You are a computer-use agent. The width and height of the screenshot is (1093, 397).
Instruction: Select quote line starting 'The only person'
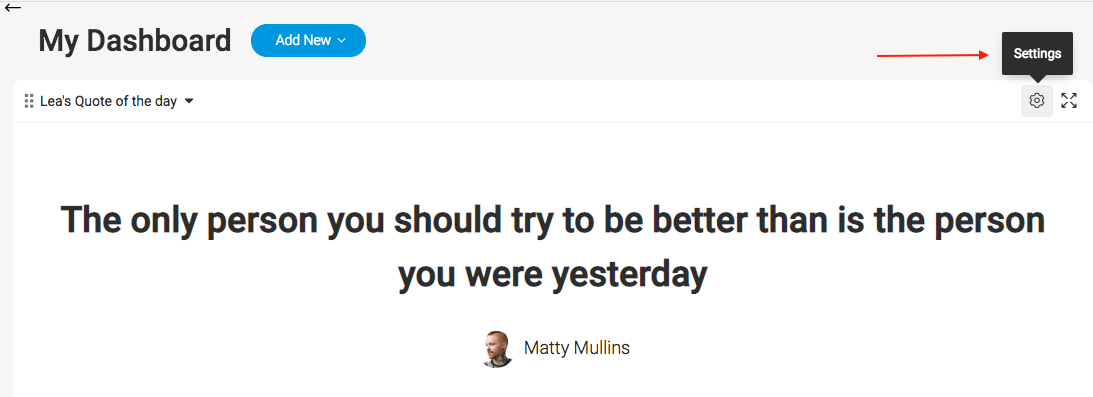[x=553, y=219]
